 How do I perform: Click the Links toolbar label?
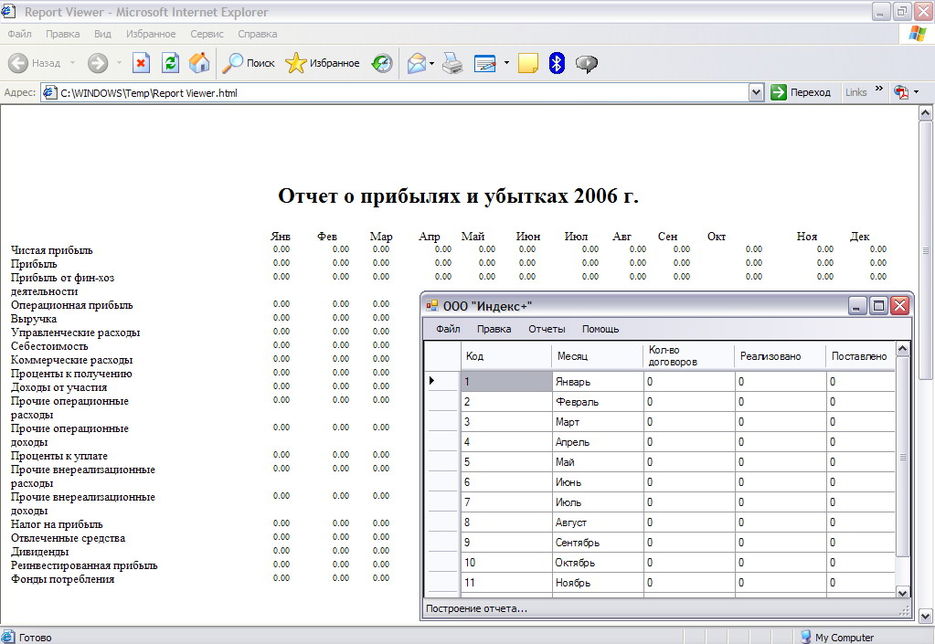856,92
